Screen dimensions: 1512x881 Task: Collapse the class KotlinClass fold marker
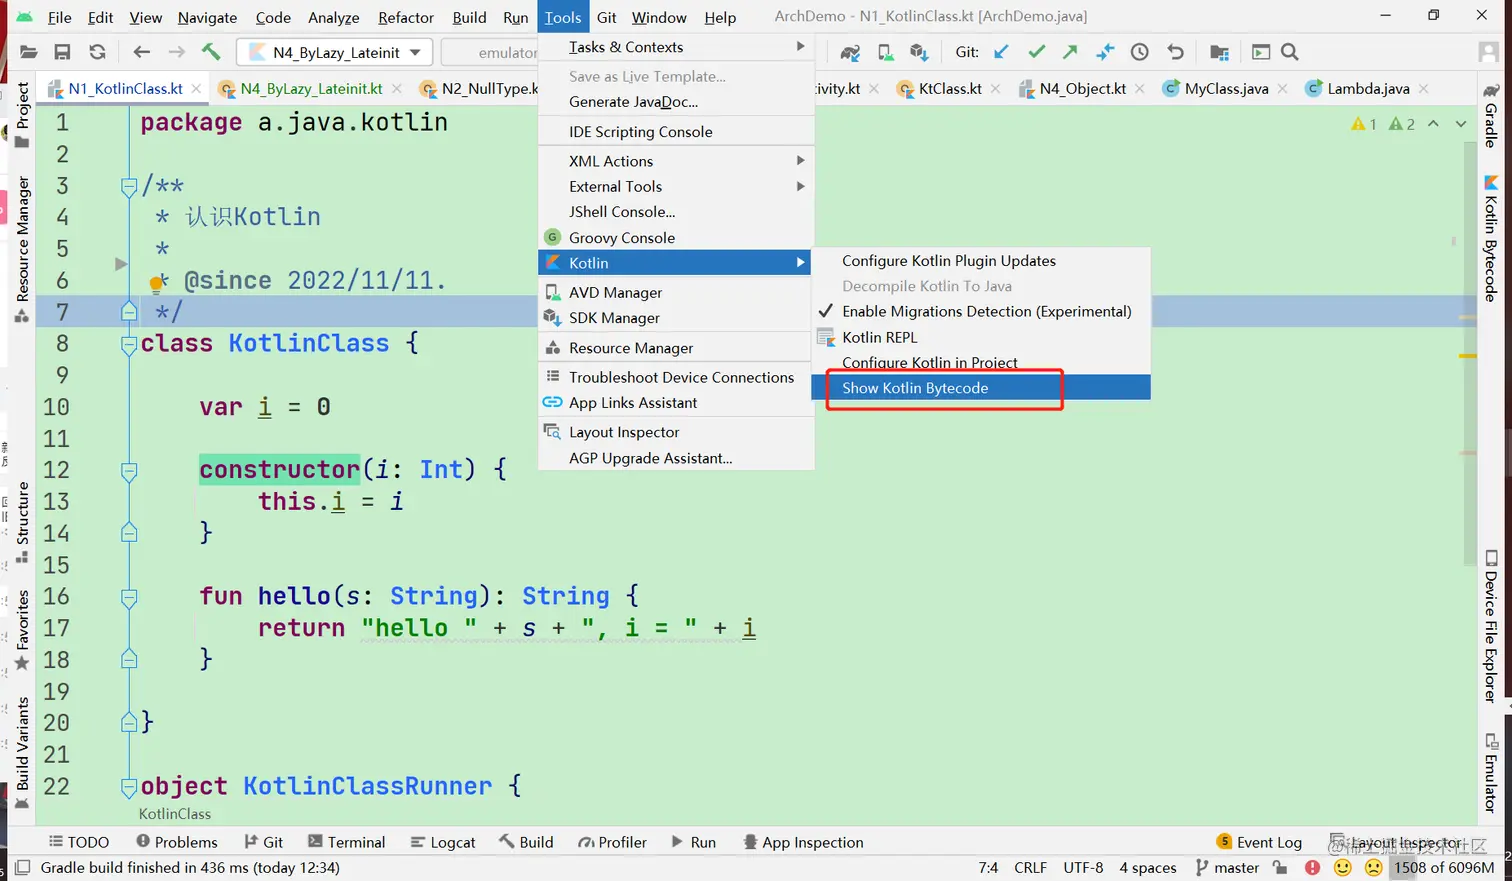click(129, 345)
